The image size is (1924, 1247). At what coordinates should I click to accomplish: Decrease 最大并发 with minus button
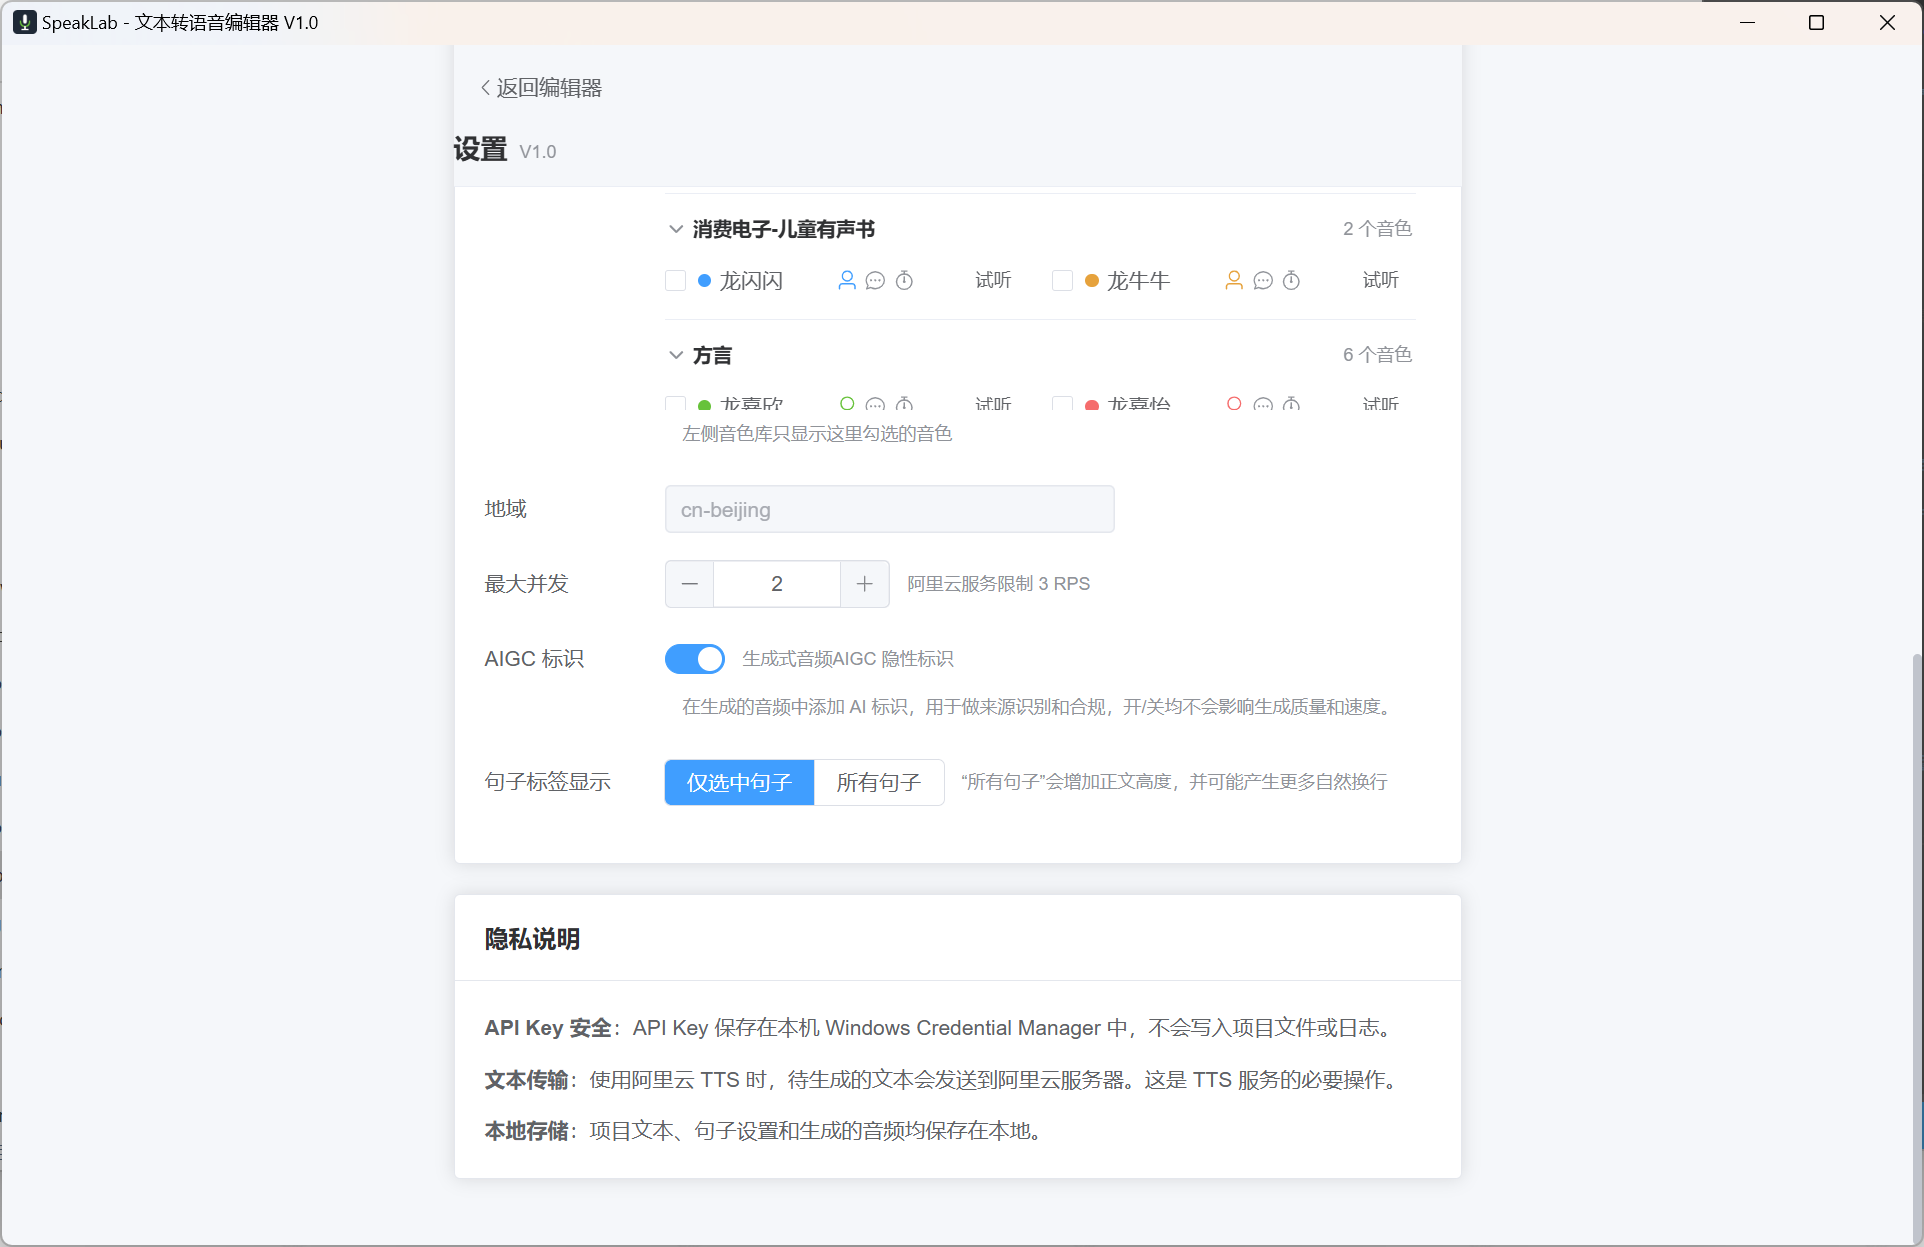[690, 584]
